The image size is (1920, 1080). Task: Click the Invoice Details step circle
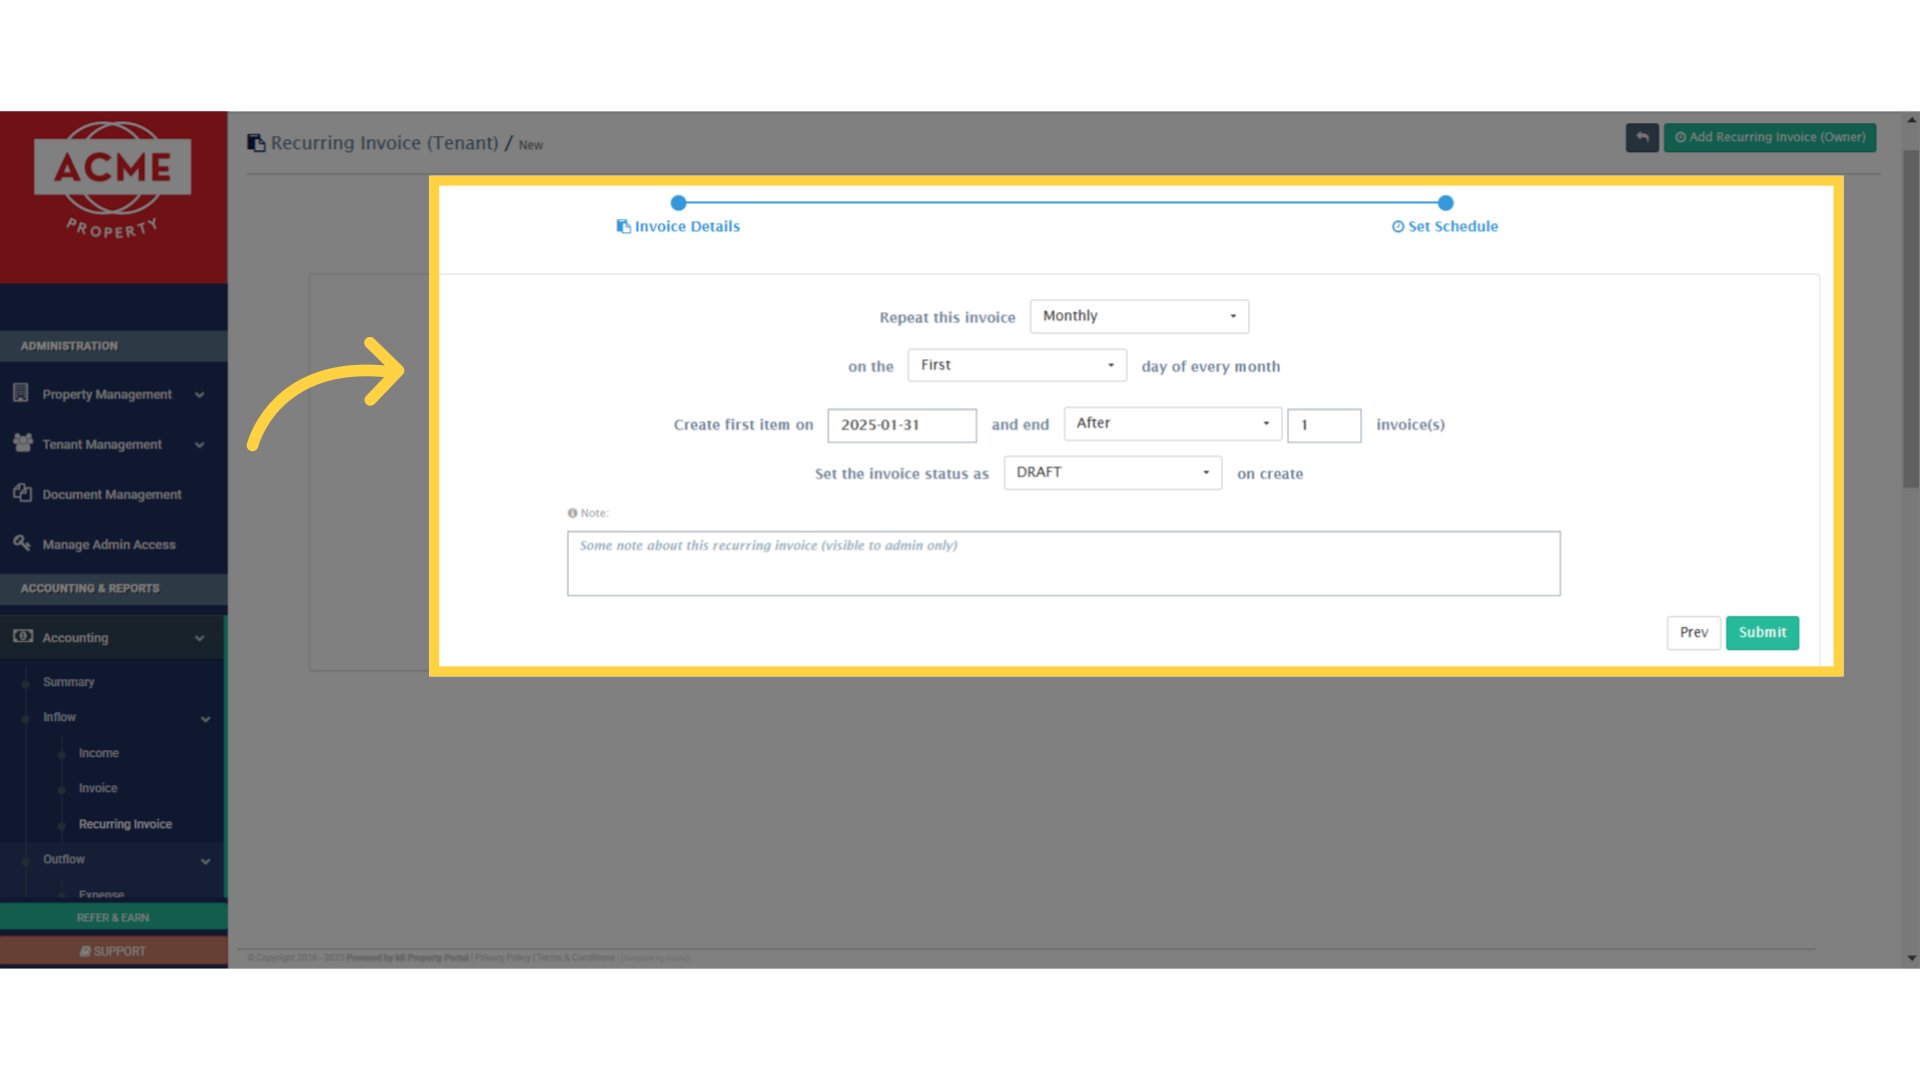[x=678, y=203]
